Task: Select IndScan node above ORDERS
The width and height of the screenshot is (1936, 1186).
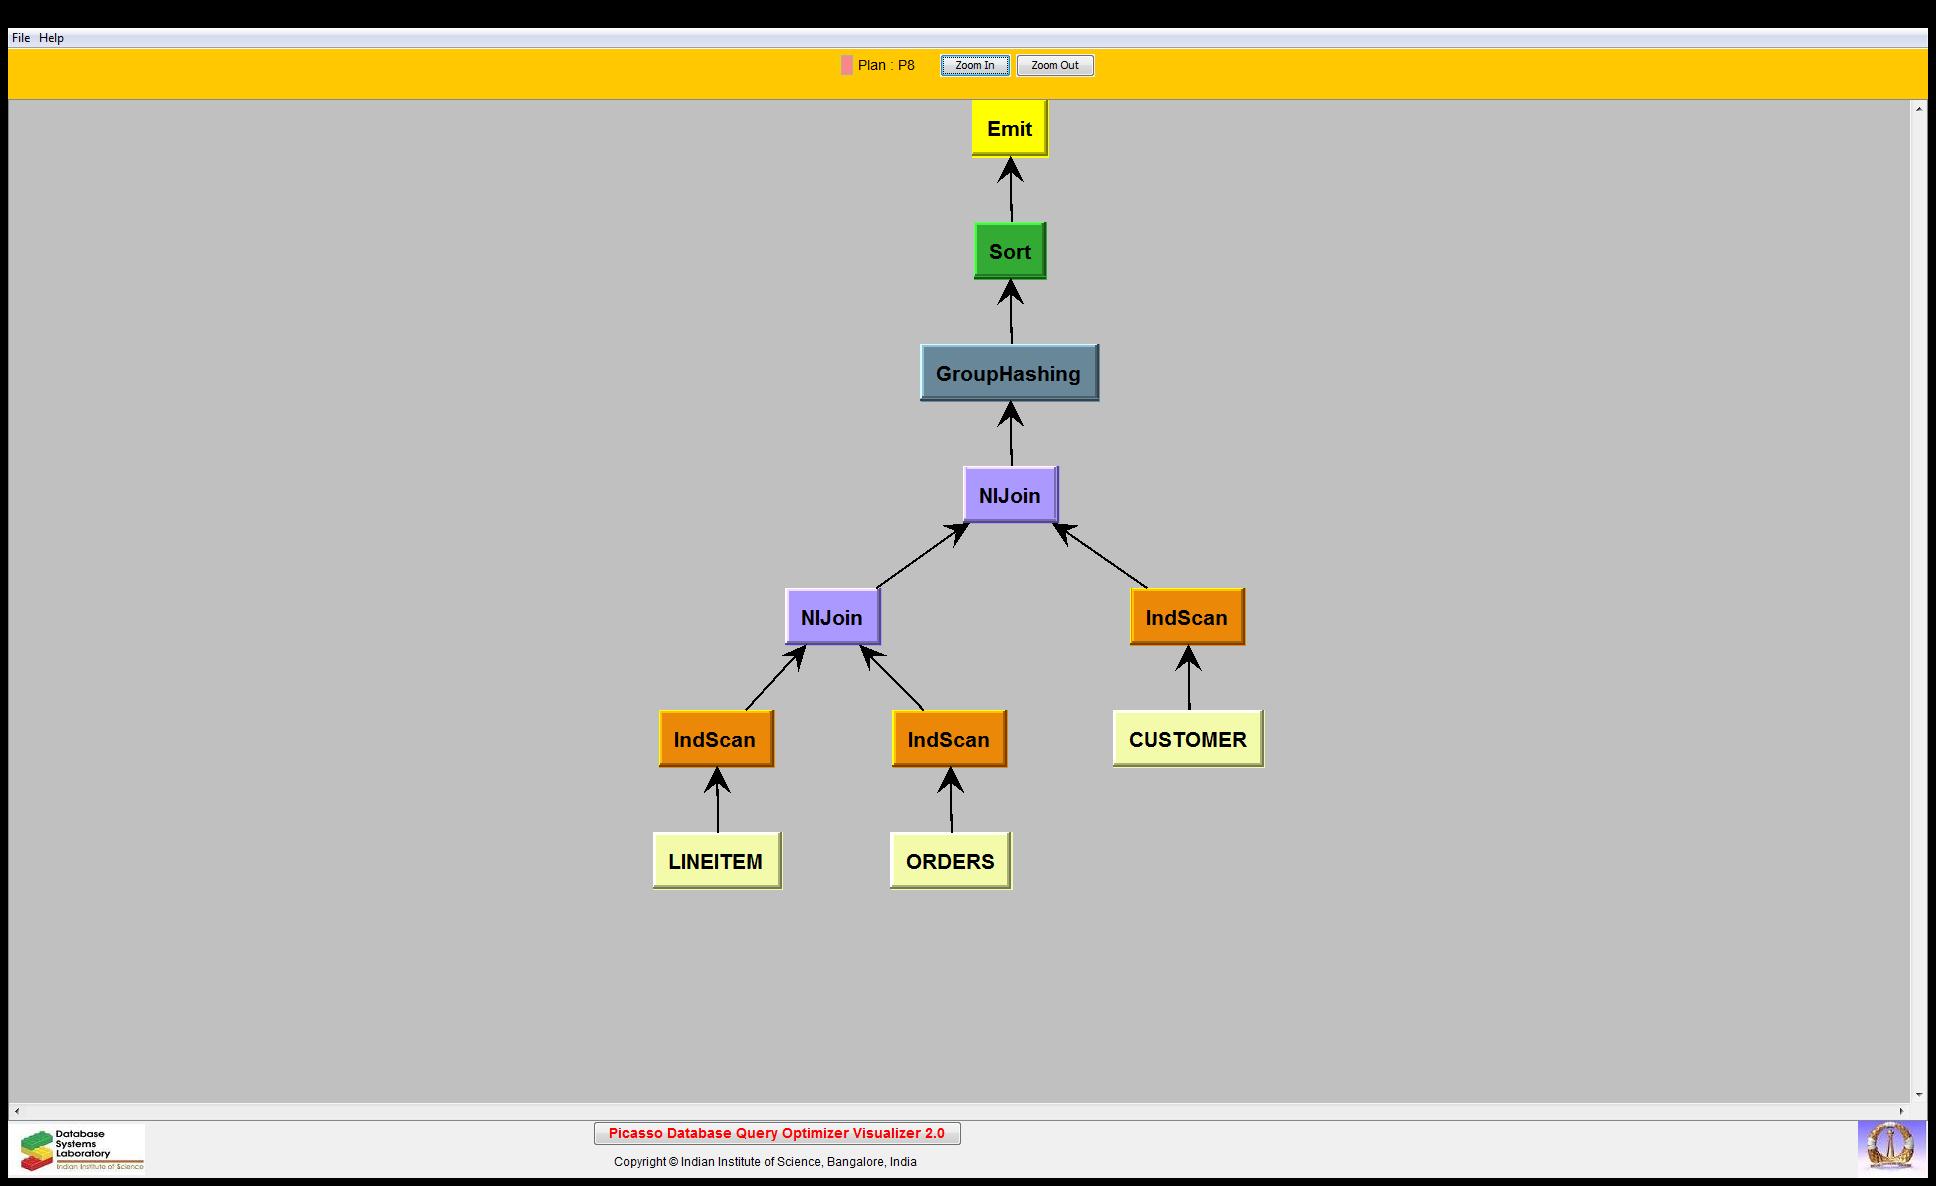Action: coord(948,739)
